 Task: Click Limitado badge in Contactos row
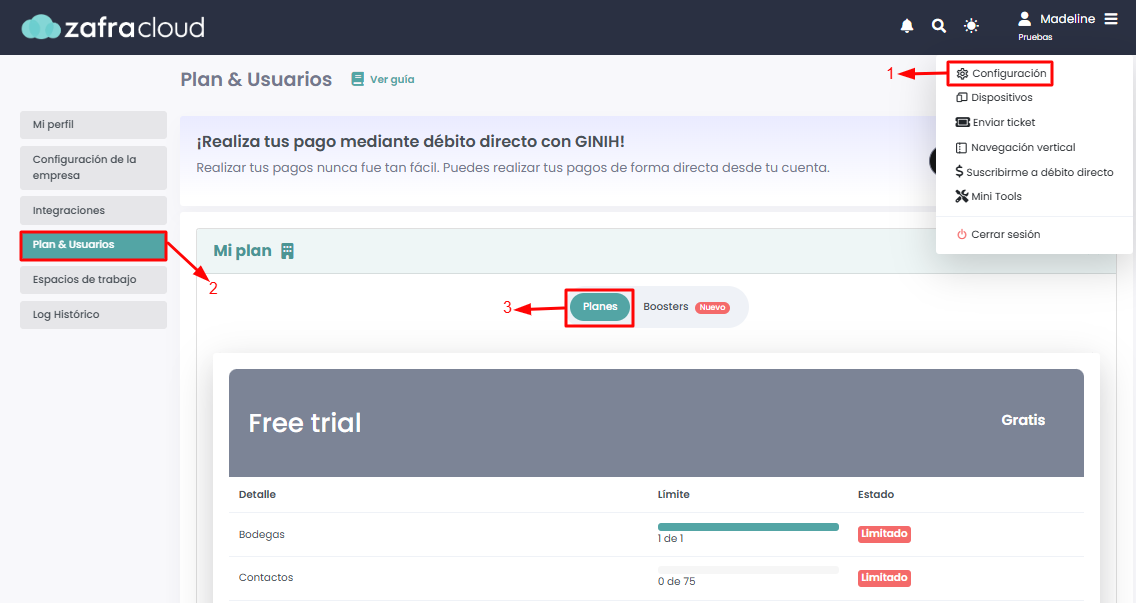(x=884, y=578)
